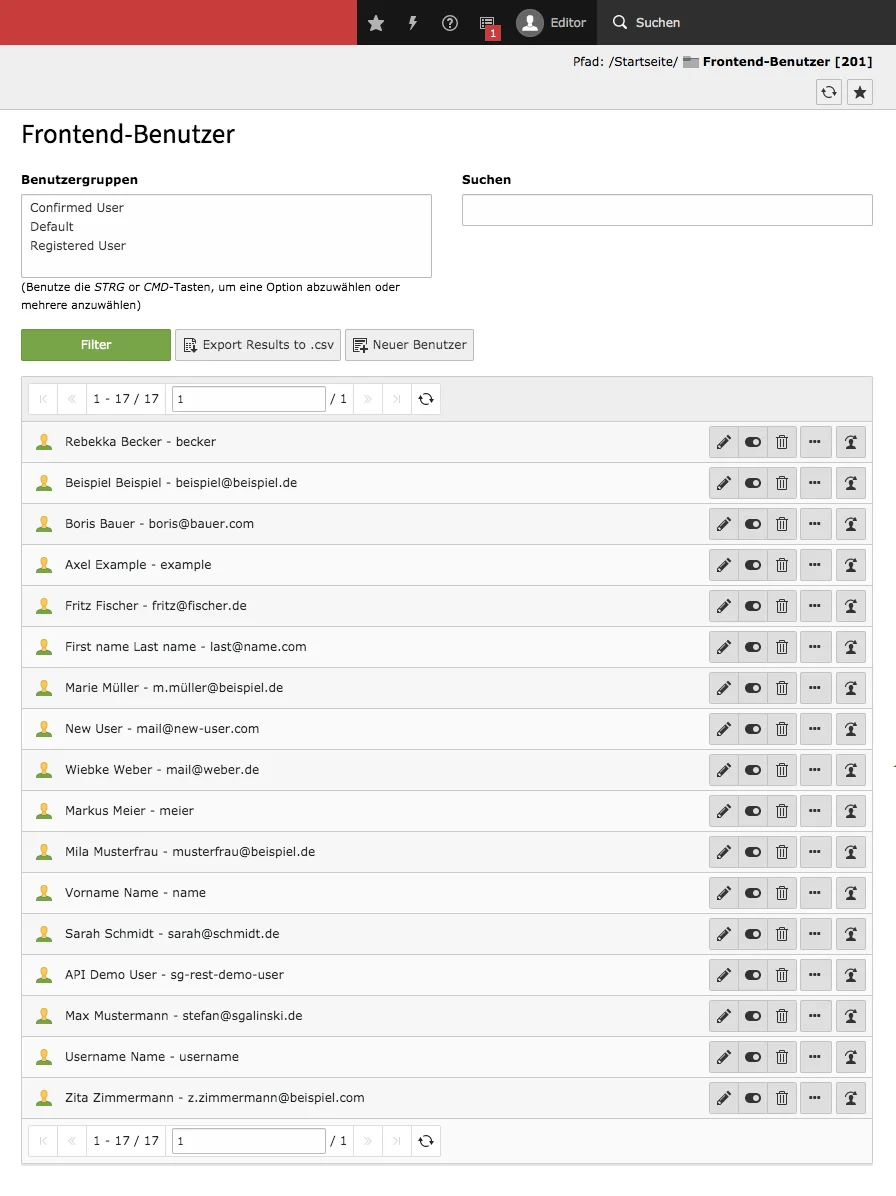The image size is (896, 1196).
Task: Open notifications via the badge icon
Action: coord(487,22)
